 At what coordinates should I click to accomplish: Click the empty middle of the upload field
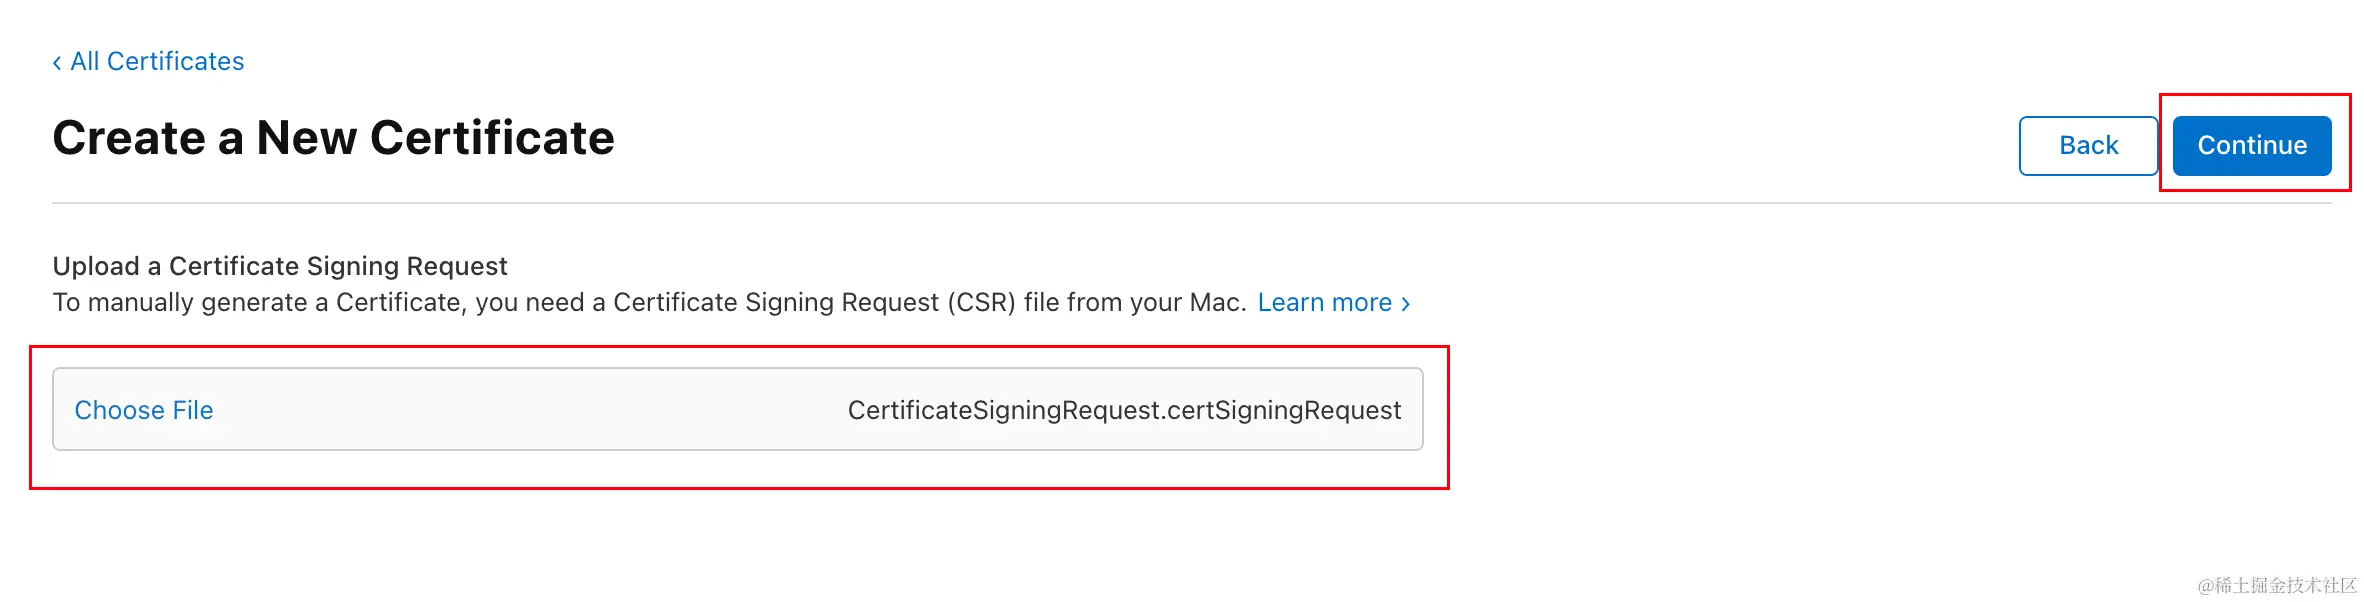pos(530,410)
